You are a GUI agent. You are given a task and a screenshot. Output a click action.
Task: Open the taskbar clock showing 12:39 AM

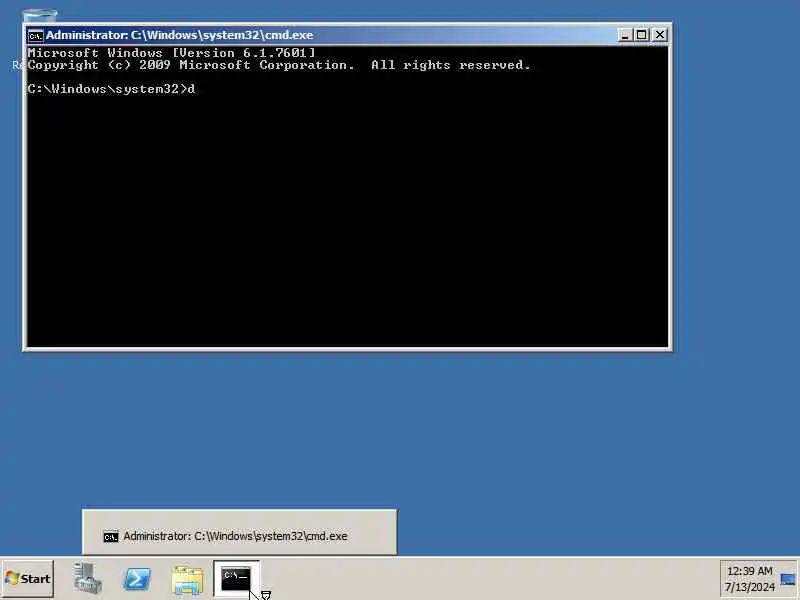coord(749,579)
